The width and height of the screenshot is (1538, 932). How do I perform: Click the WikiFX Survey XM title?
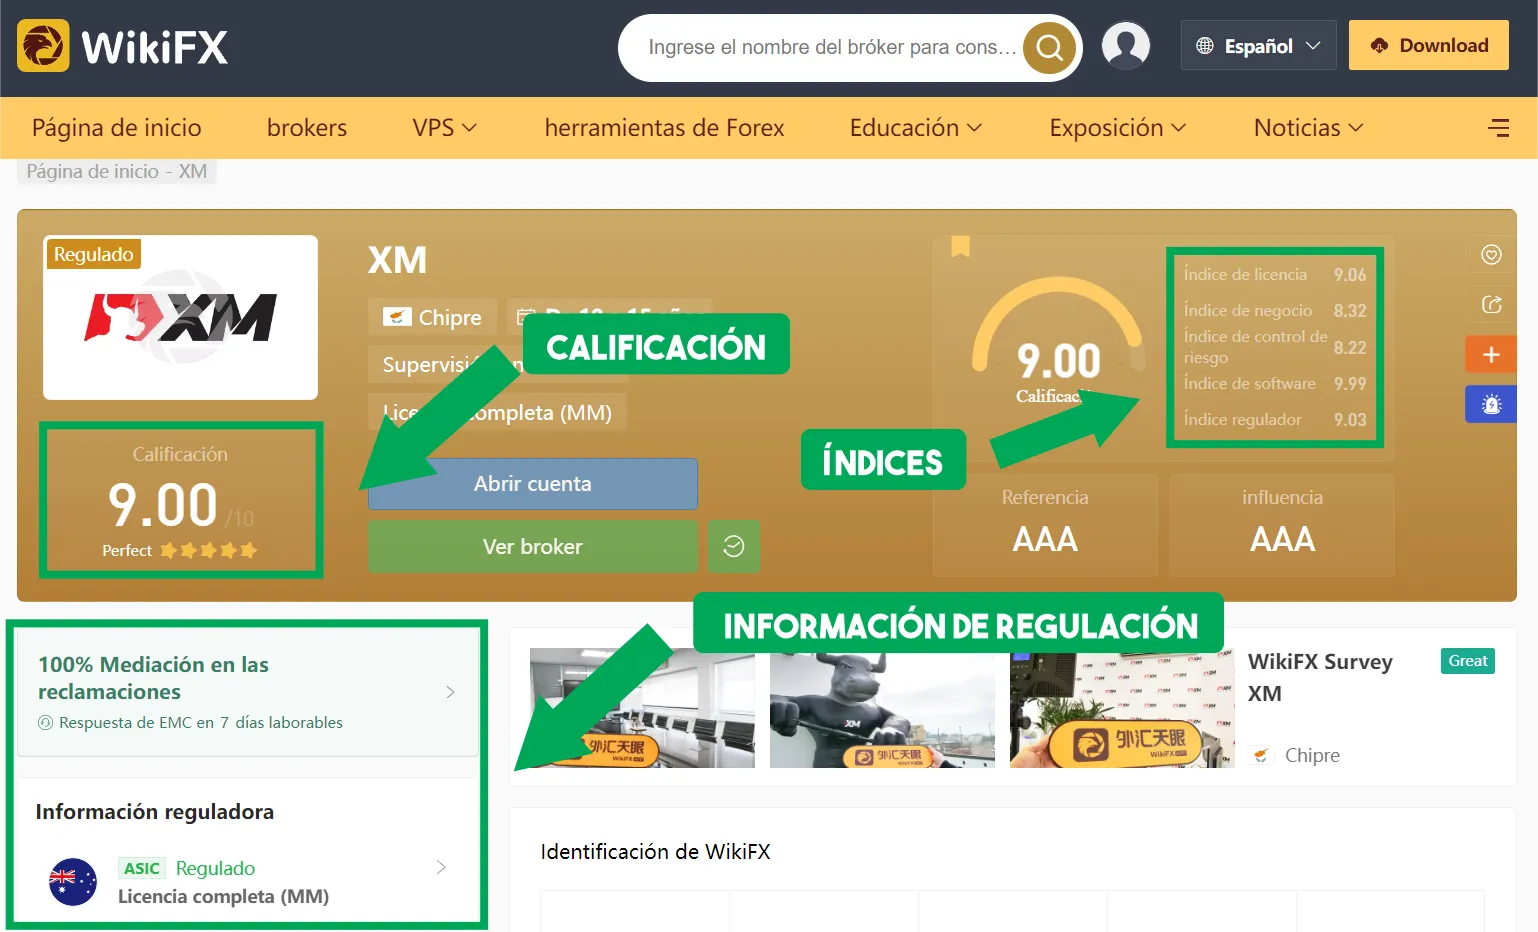[x=1320, y=677]
